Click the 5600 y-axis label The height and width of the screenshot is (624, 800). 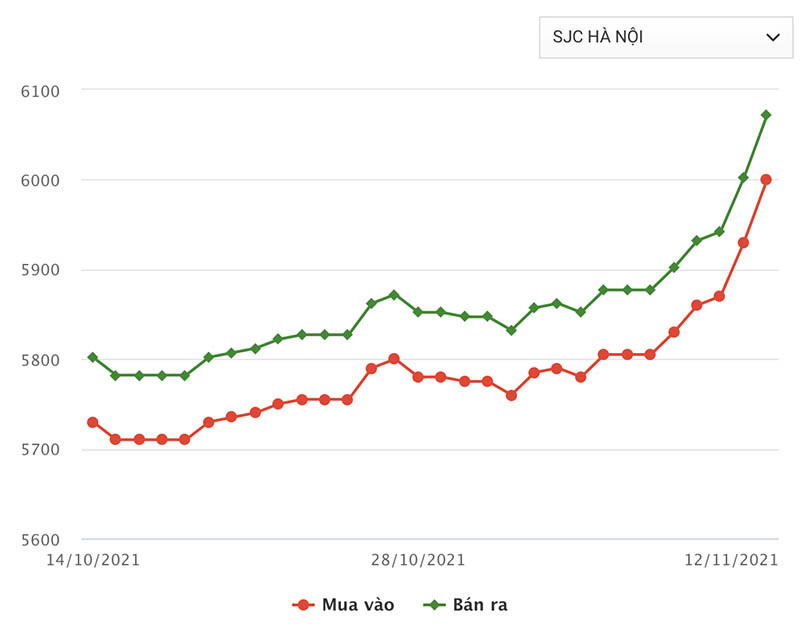point(41,540)
